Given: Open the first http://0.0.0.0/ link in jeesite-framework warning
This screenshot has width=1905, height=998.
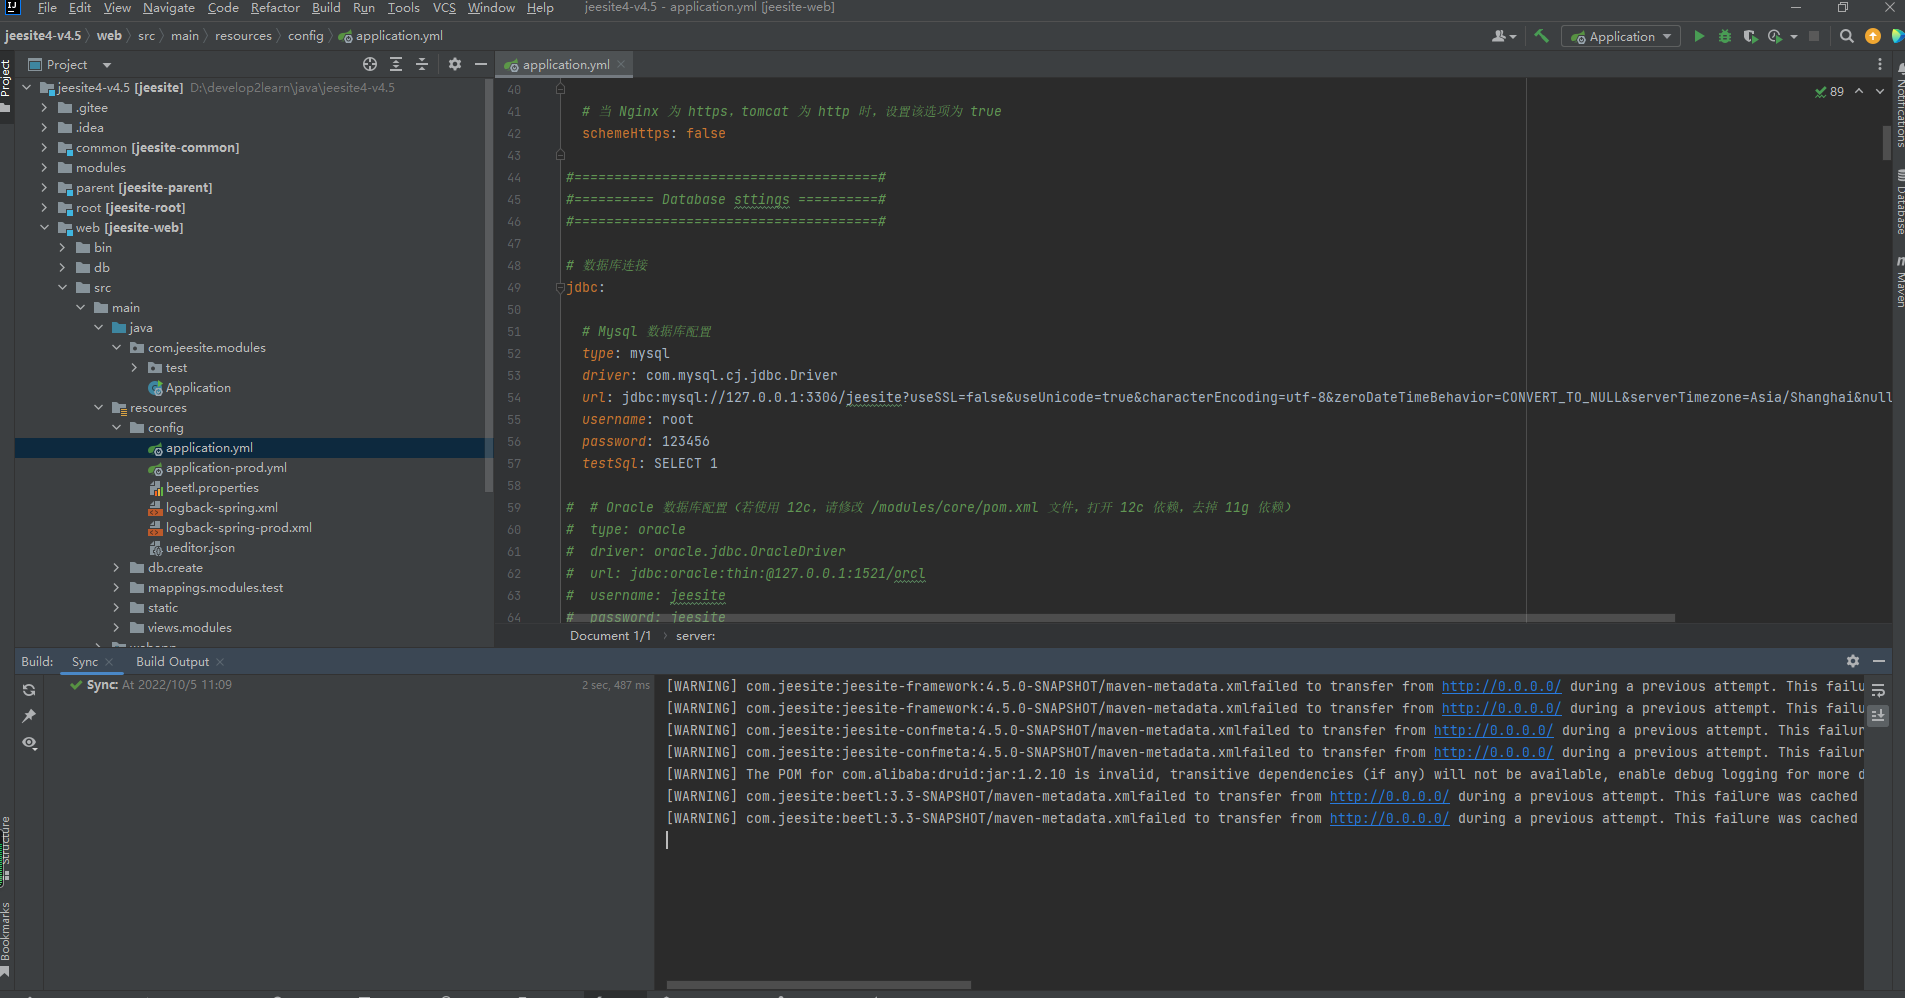Looking at the screenshot, I should click(1501, 686).
